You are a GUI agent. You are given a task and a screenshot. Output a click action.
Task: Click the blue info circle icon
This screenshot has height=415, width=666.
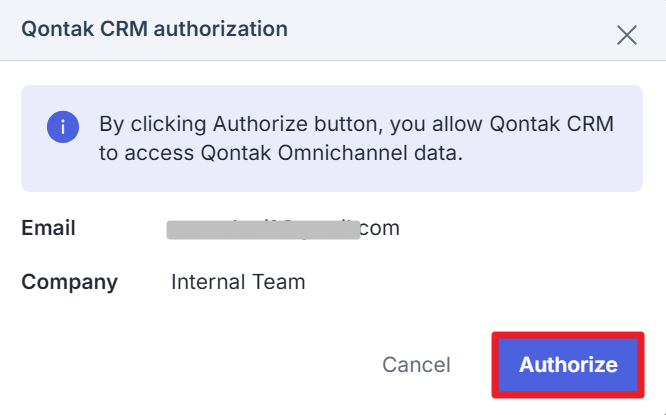click(x=63, y=127)
